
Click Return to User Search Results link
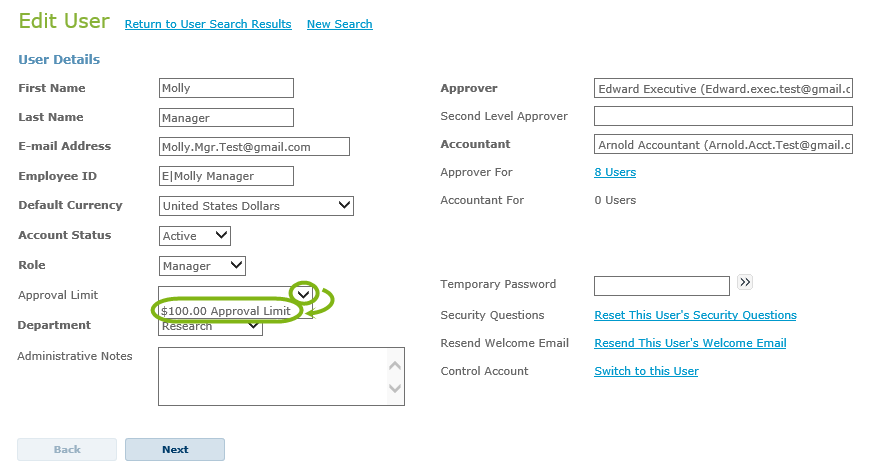(x=208, y=24)
